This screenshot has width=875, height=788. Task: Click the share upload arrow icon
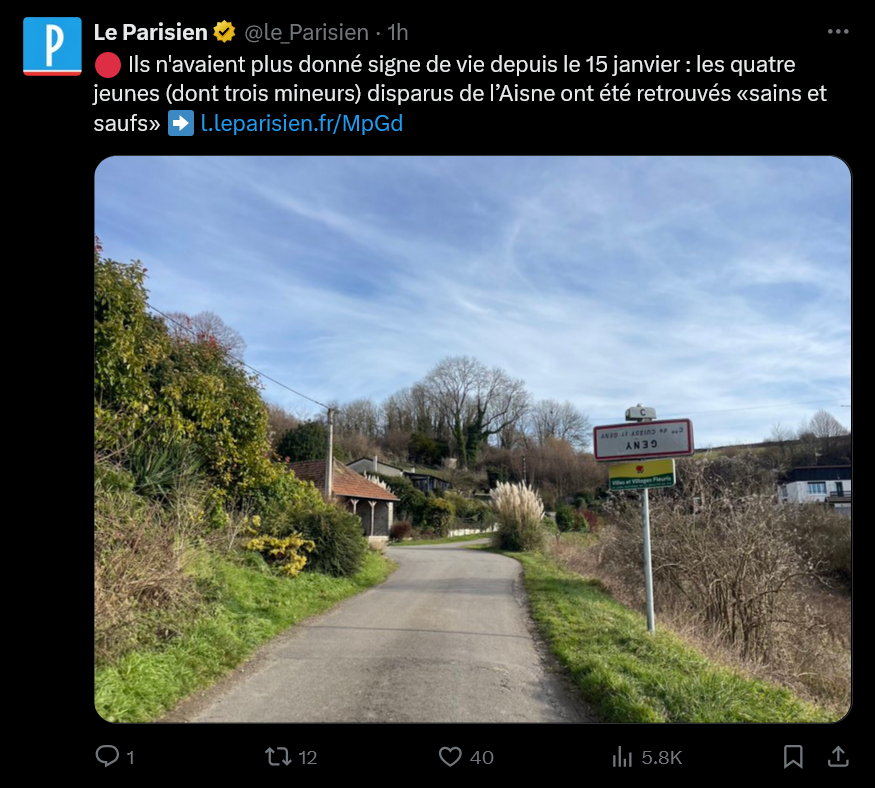(839, 757)
